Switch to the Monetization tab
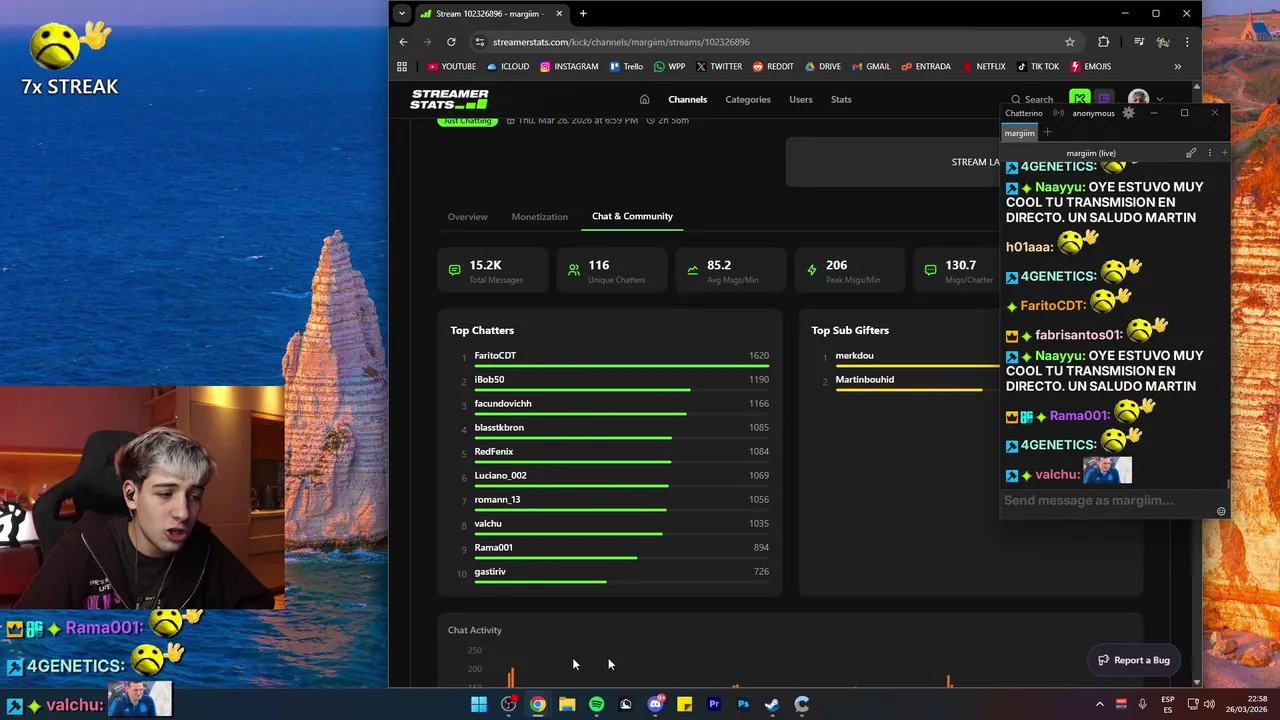 (x=539, y=217)
